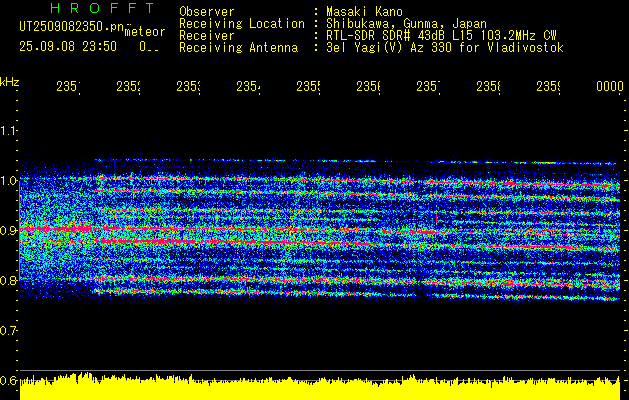Click the '3el Yagi(V) Az 330' antenna text
This screenshot has width=629, height=400.
click(445, 48)
